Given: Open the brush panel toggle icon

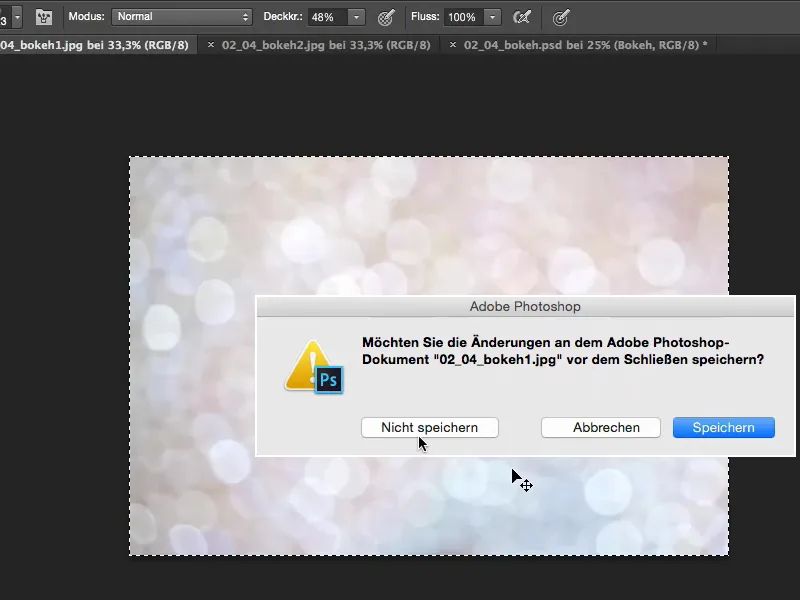Looking at the screenshot, I should click(x=44, y=17).
